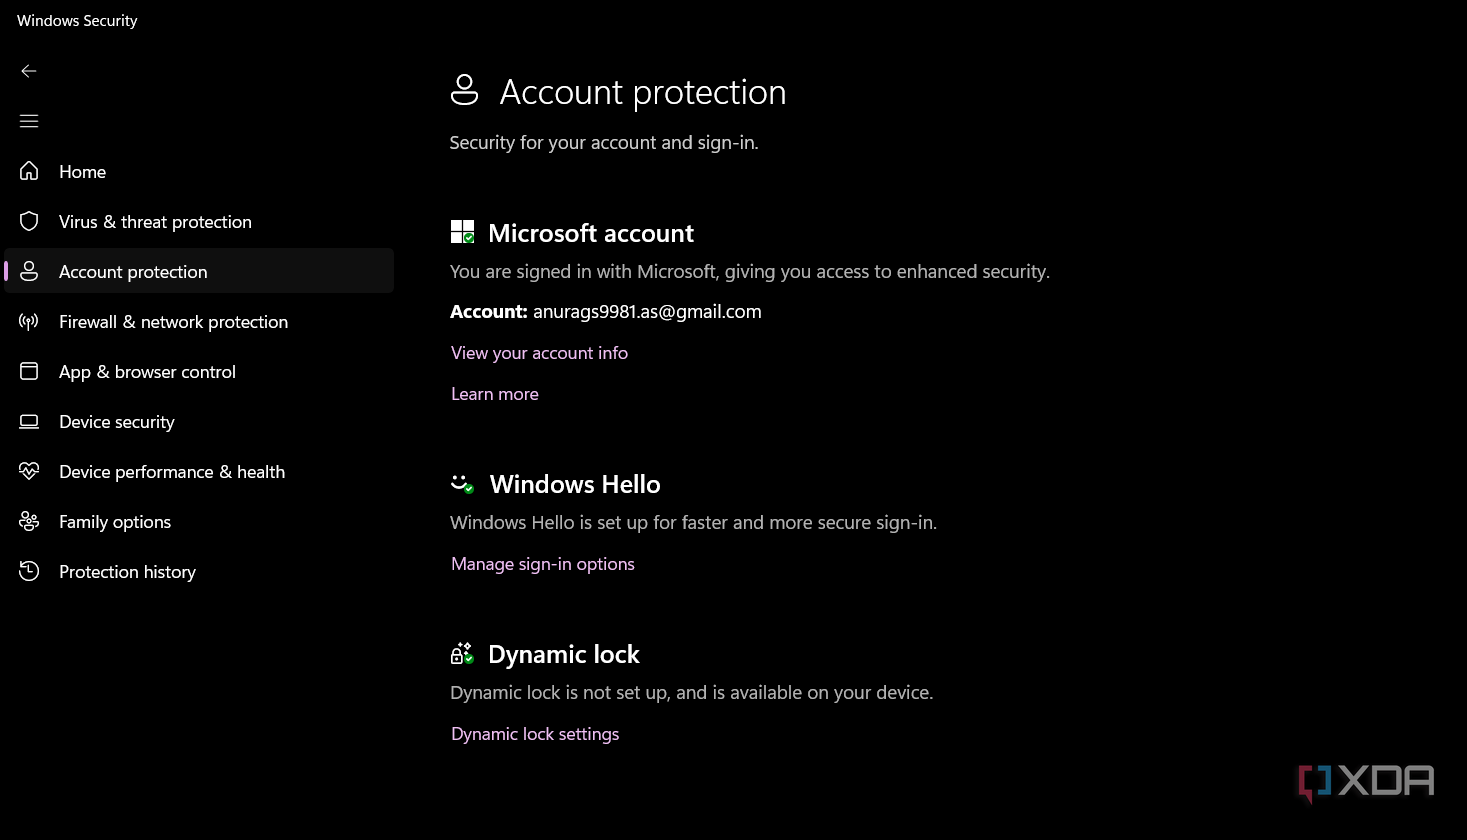Navigate to Device security
Viewport: 1467px width, 840px height.
(x=199, y=421)
